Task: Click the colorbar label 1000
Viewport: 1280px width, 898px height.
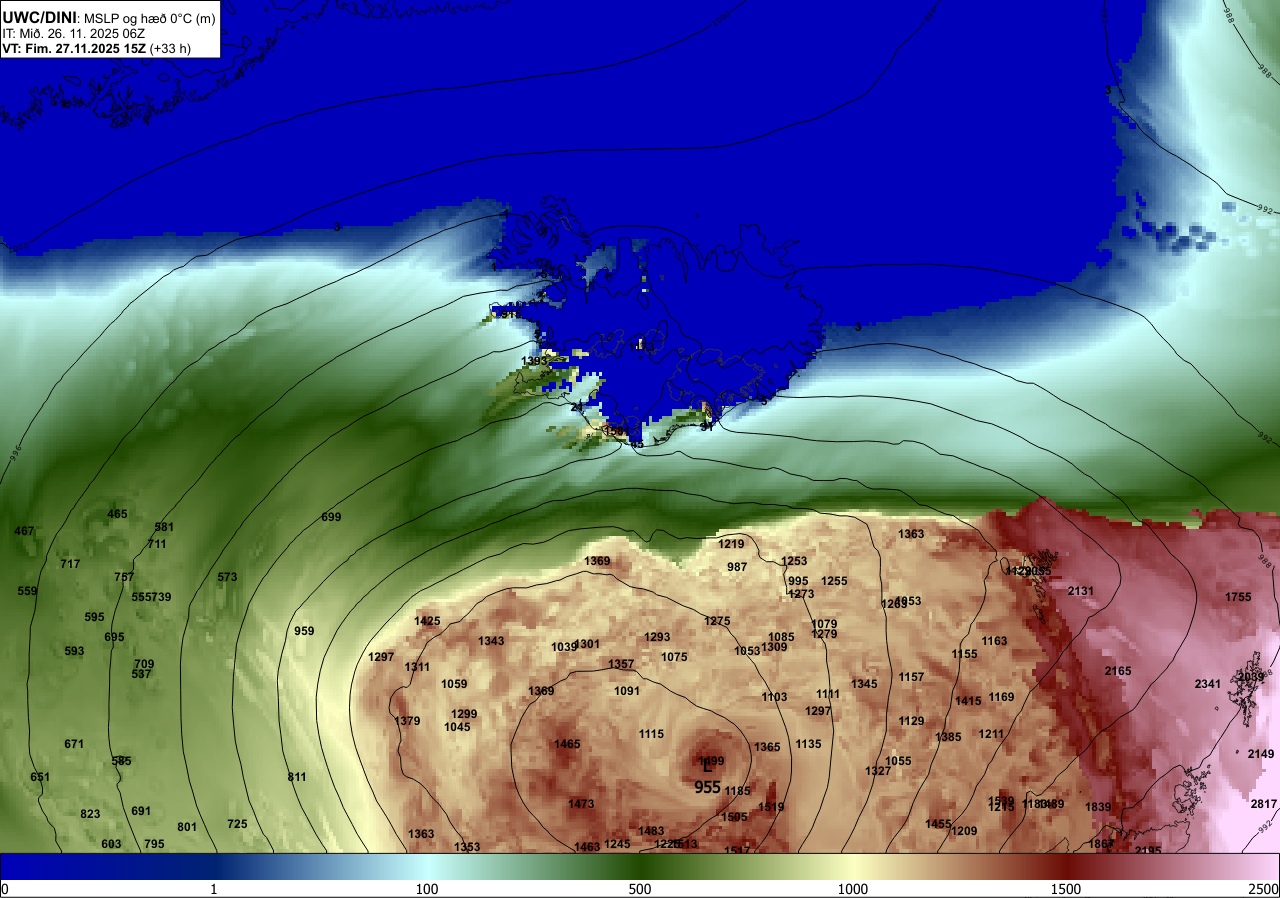Action: (853, 889)
